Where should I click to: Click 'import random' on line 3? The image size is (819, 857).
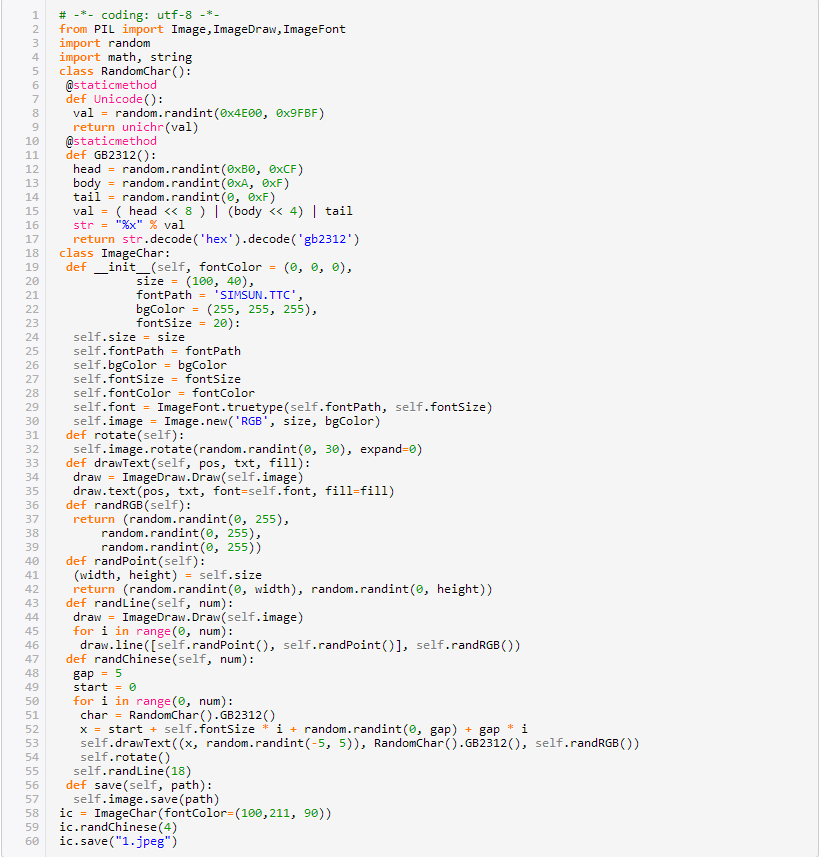coord(104,43)
